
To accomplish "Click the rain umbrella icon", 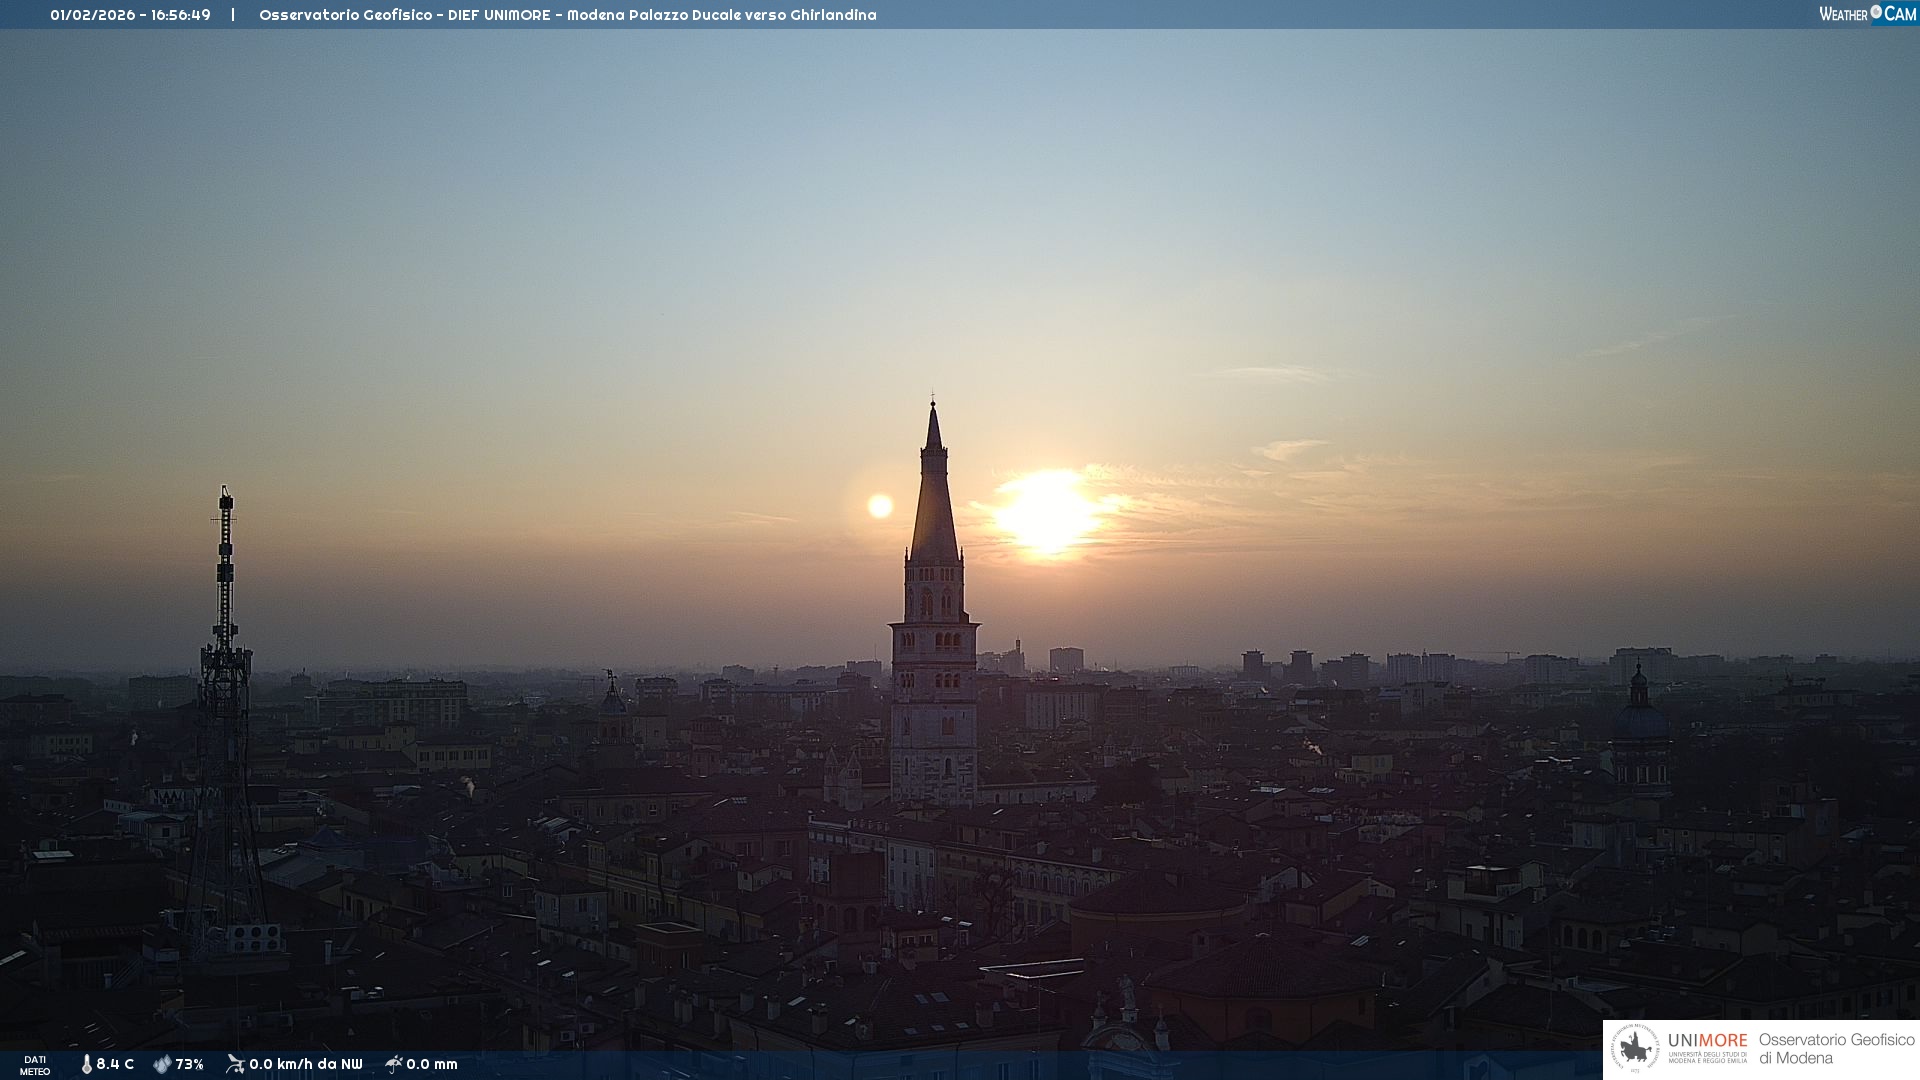I will pos(393,1064).
